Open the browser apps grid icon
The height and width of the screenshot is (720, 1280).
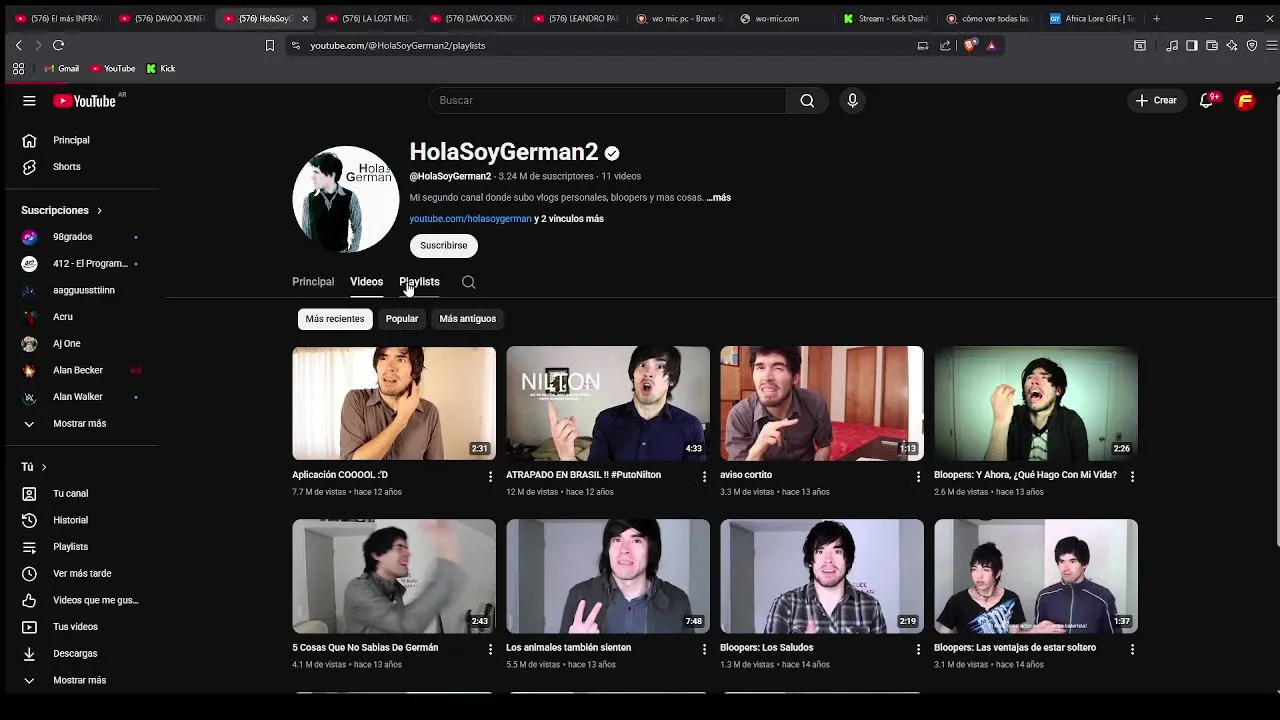pos(18,69)
